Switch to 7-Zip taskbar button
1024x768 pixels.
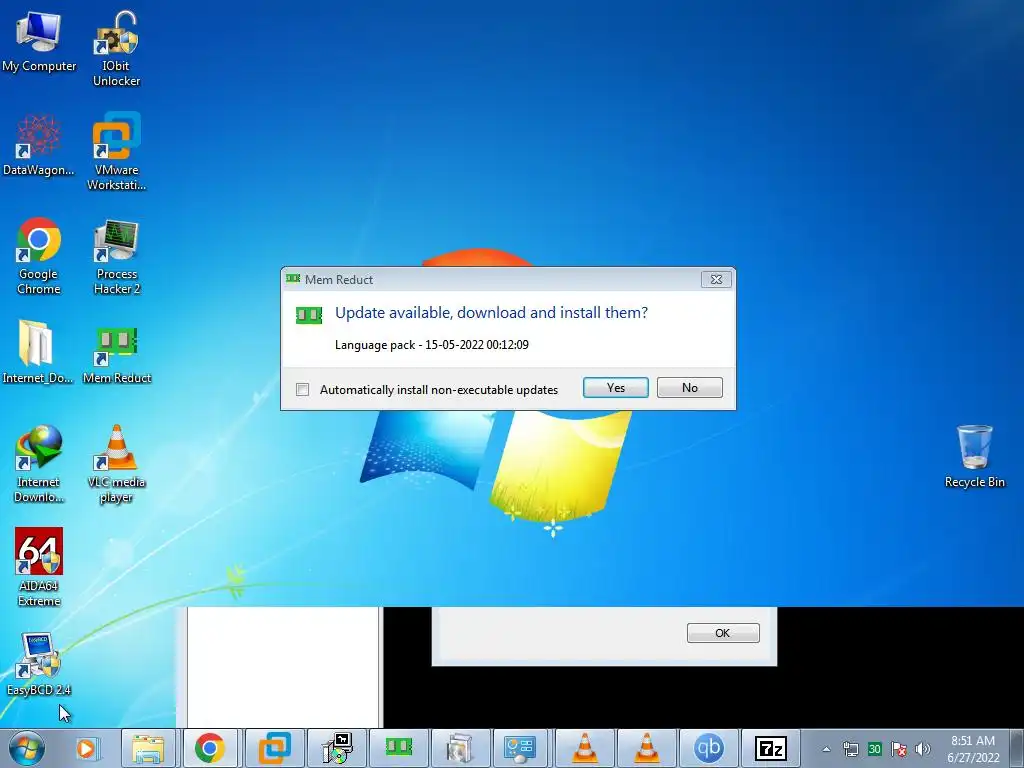point(771,748)
